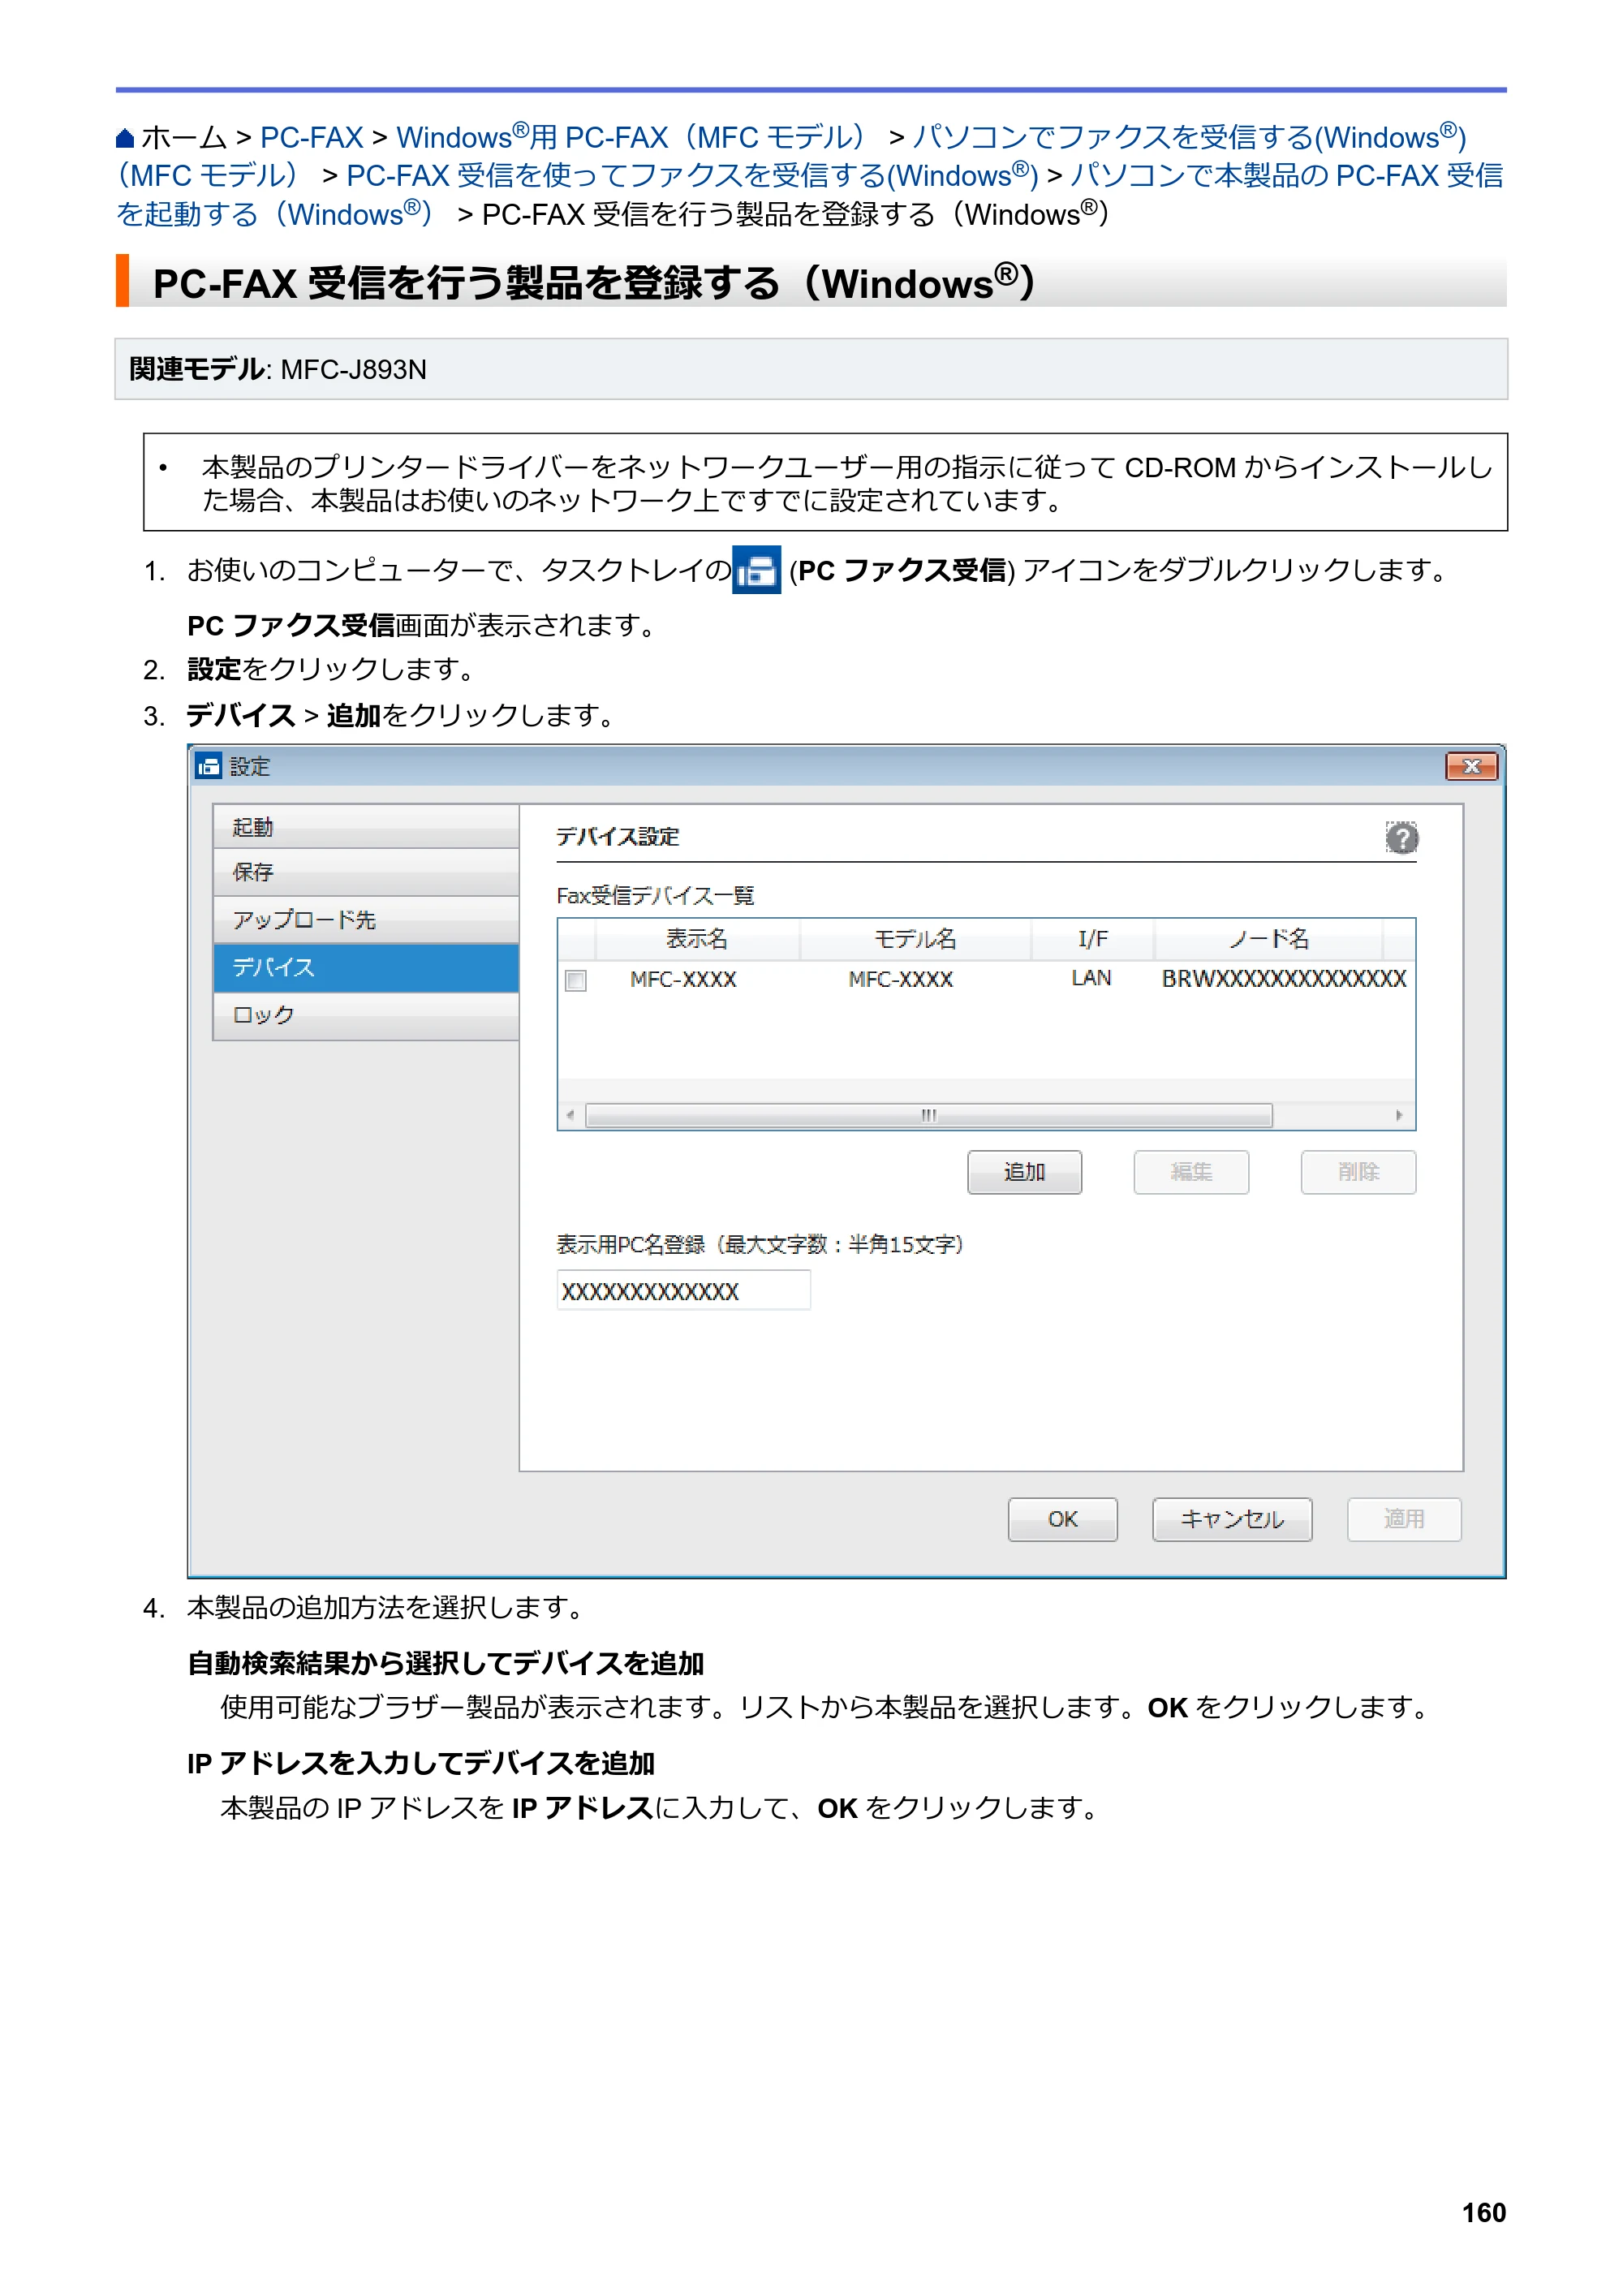
Task: Open the ホーム breadcrumb link
Action: click(x=184, y=138)
